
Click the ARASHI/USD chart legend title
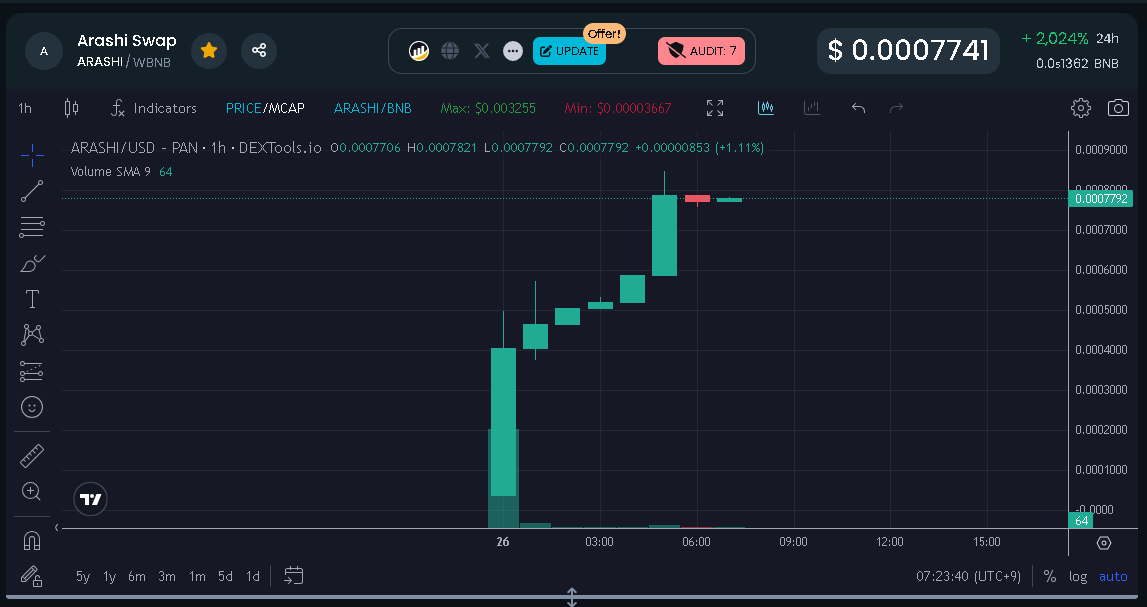196,148
